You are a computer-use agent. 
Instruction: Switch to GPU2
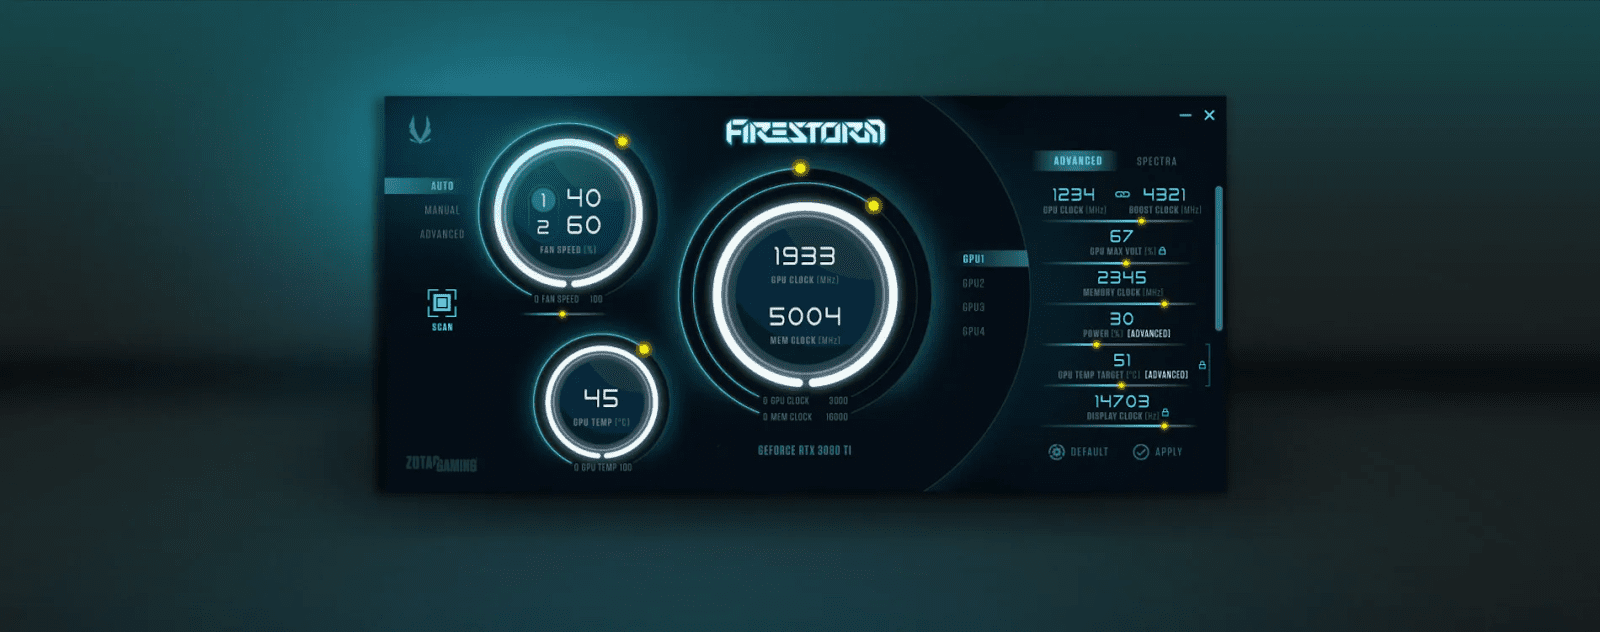pos(973,283)
